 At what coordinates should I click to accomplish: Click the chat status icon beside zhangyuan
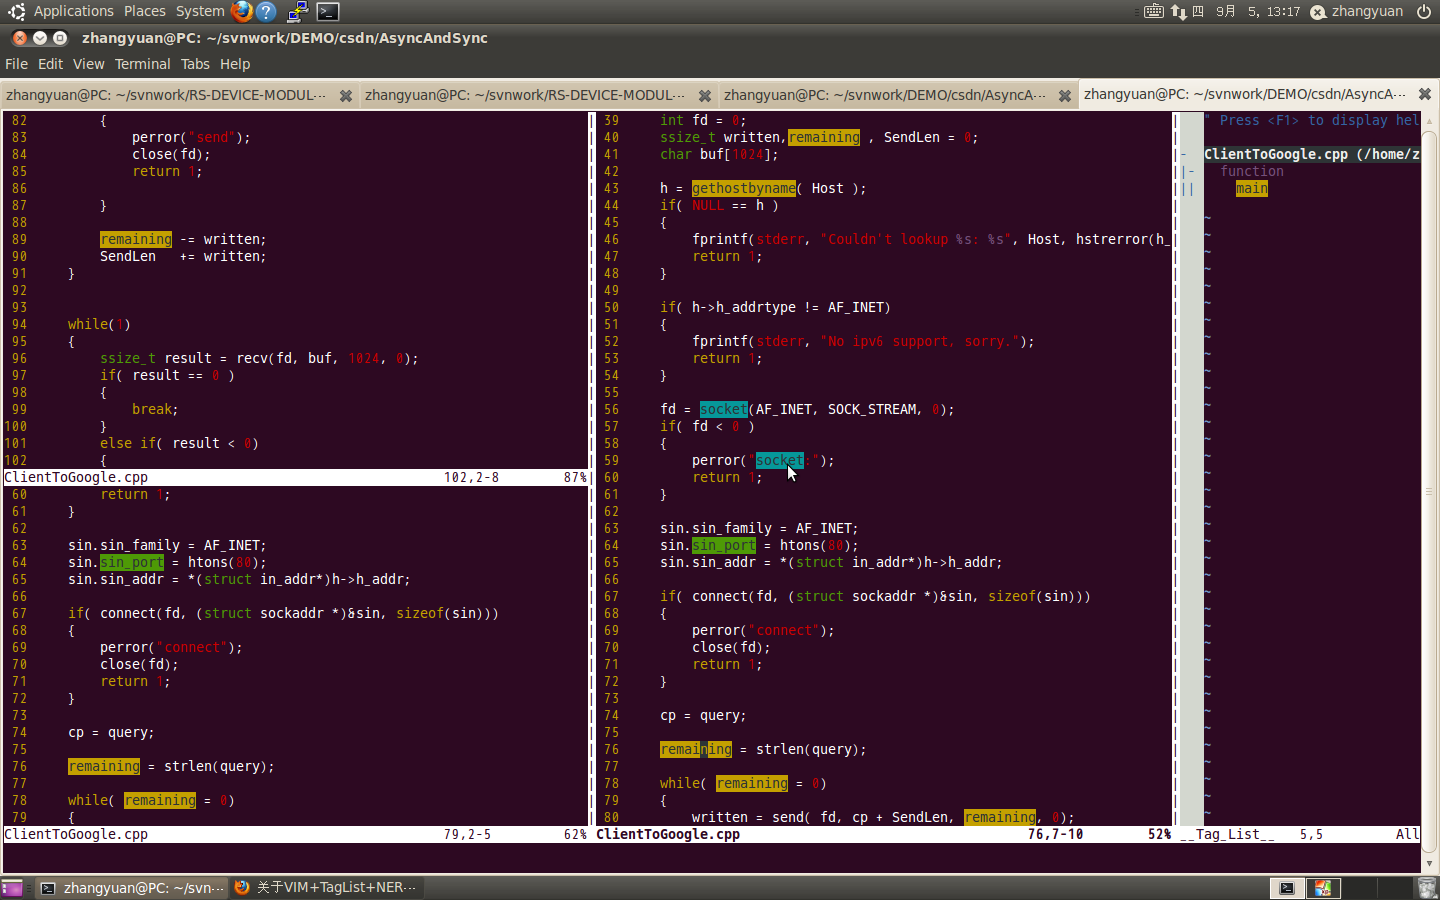pyautogui.click(x=1318, y=12)
